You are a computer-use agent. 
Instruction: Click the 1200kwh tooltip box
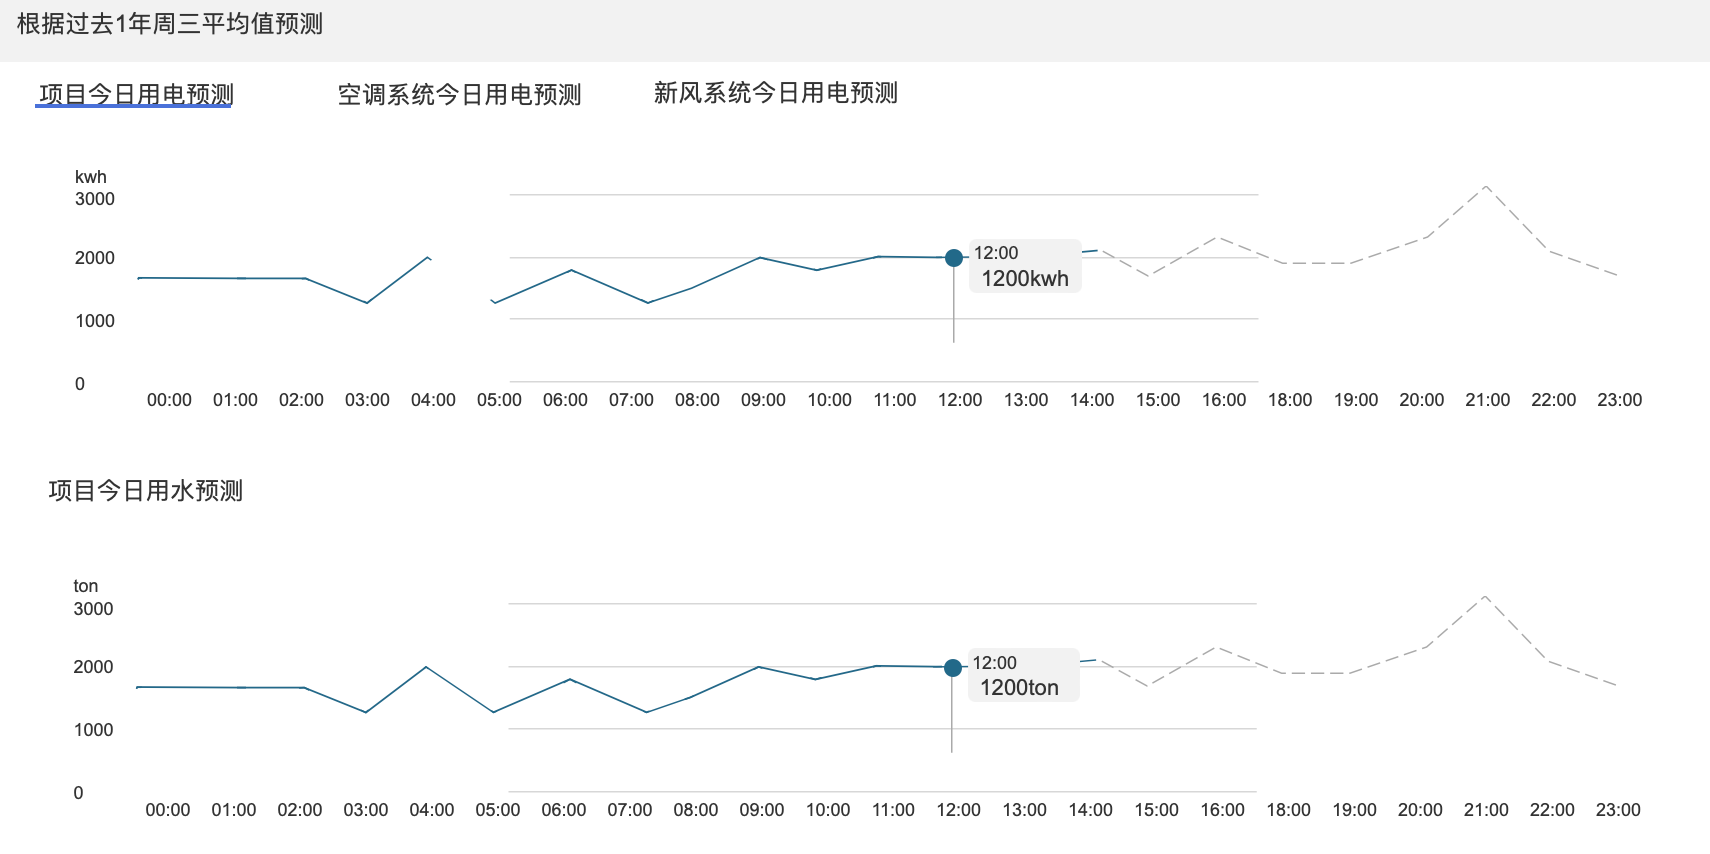1025,267
